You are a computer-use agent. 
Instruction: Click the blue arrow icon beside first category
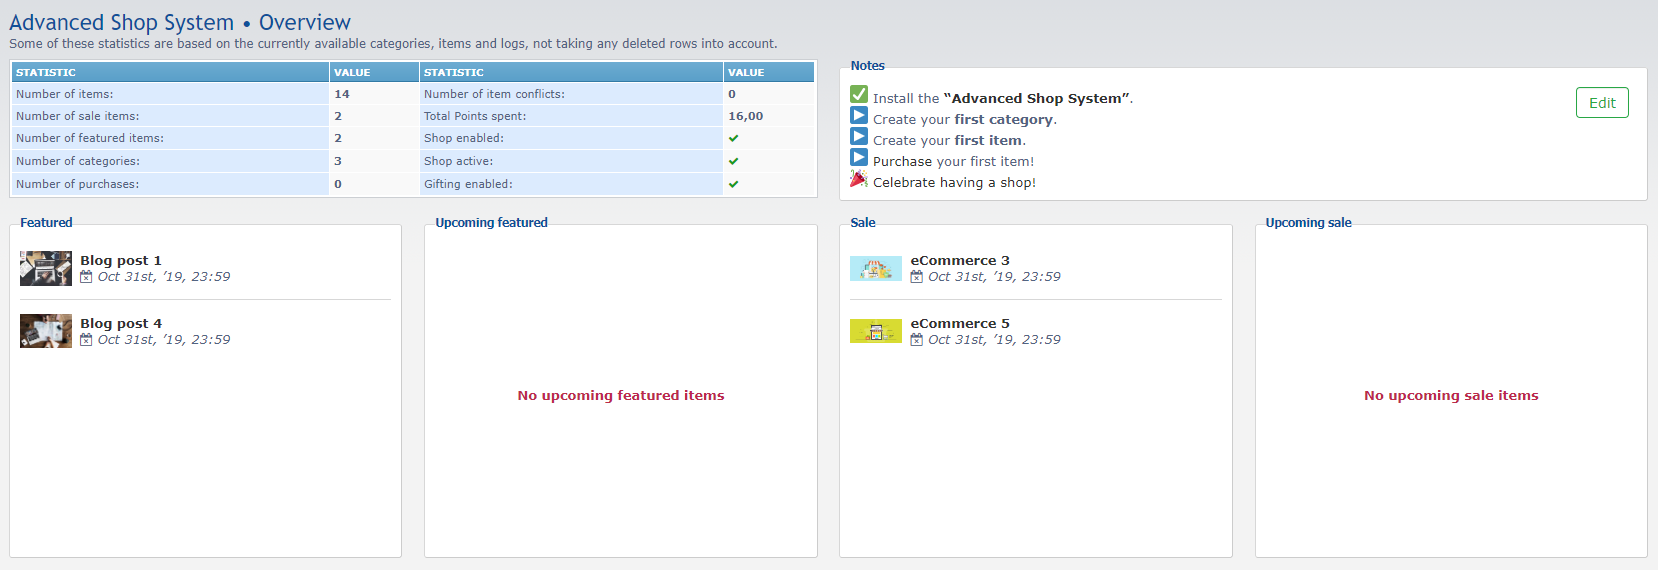(859, 116)
